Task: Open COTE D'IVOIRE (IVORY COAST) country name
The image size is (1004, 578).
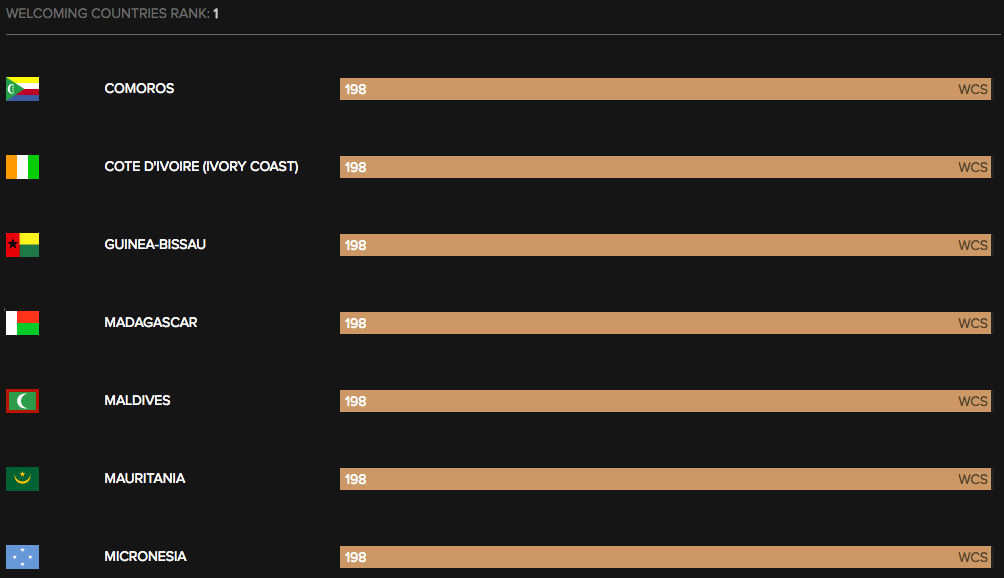Action: pyautogui.click(x=201, y=166)
